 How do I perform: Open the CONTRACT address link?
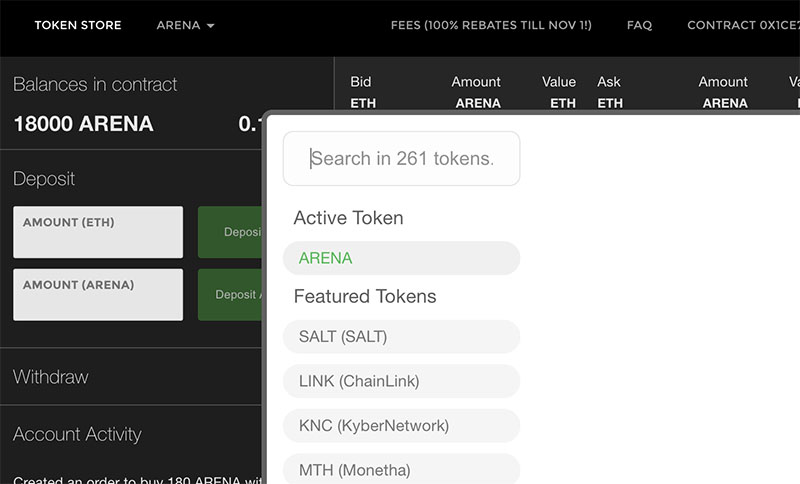click(743, 25)
